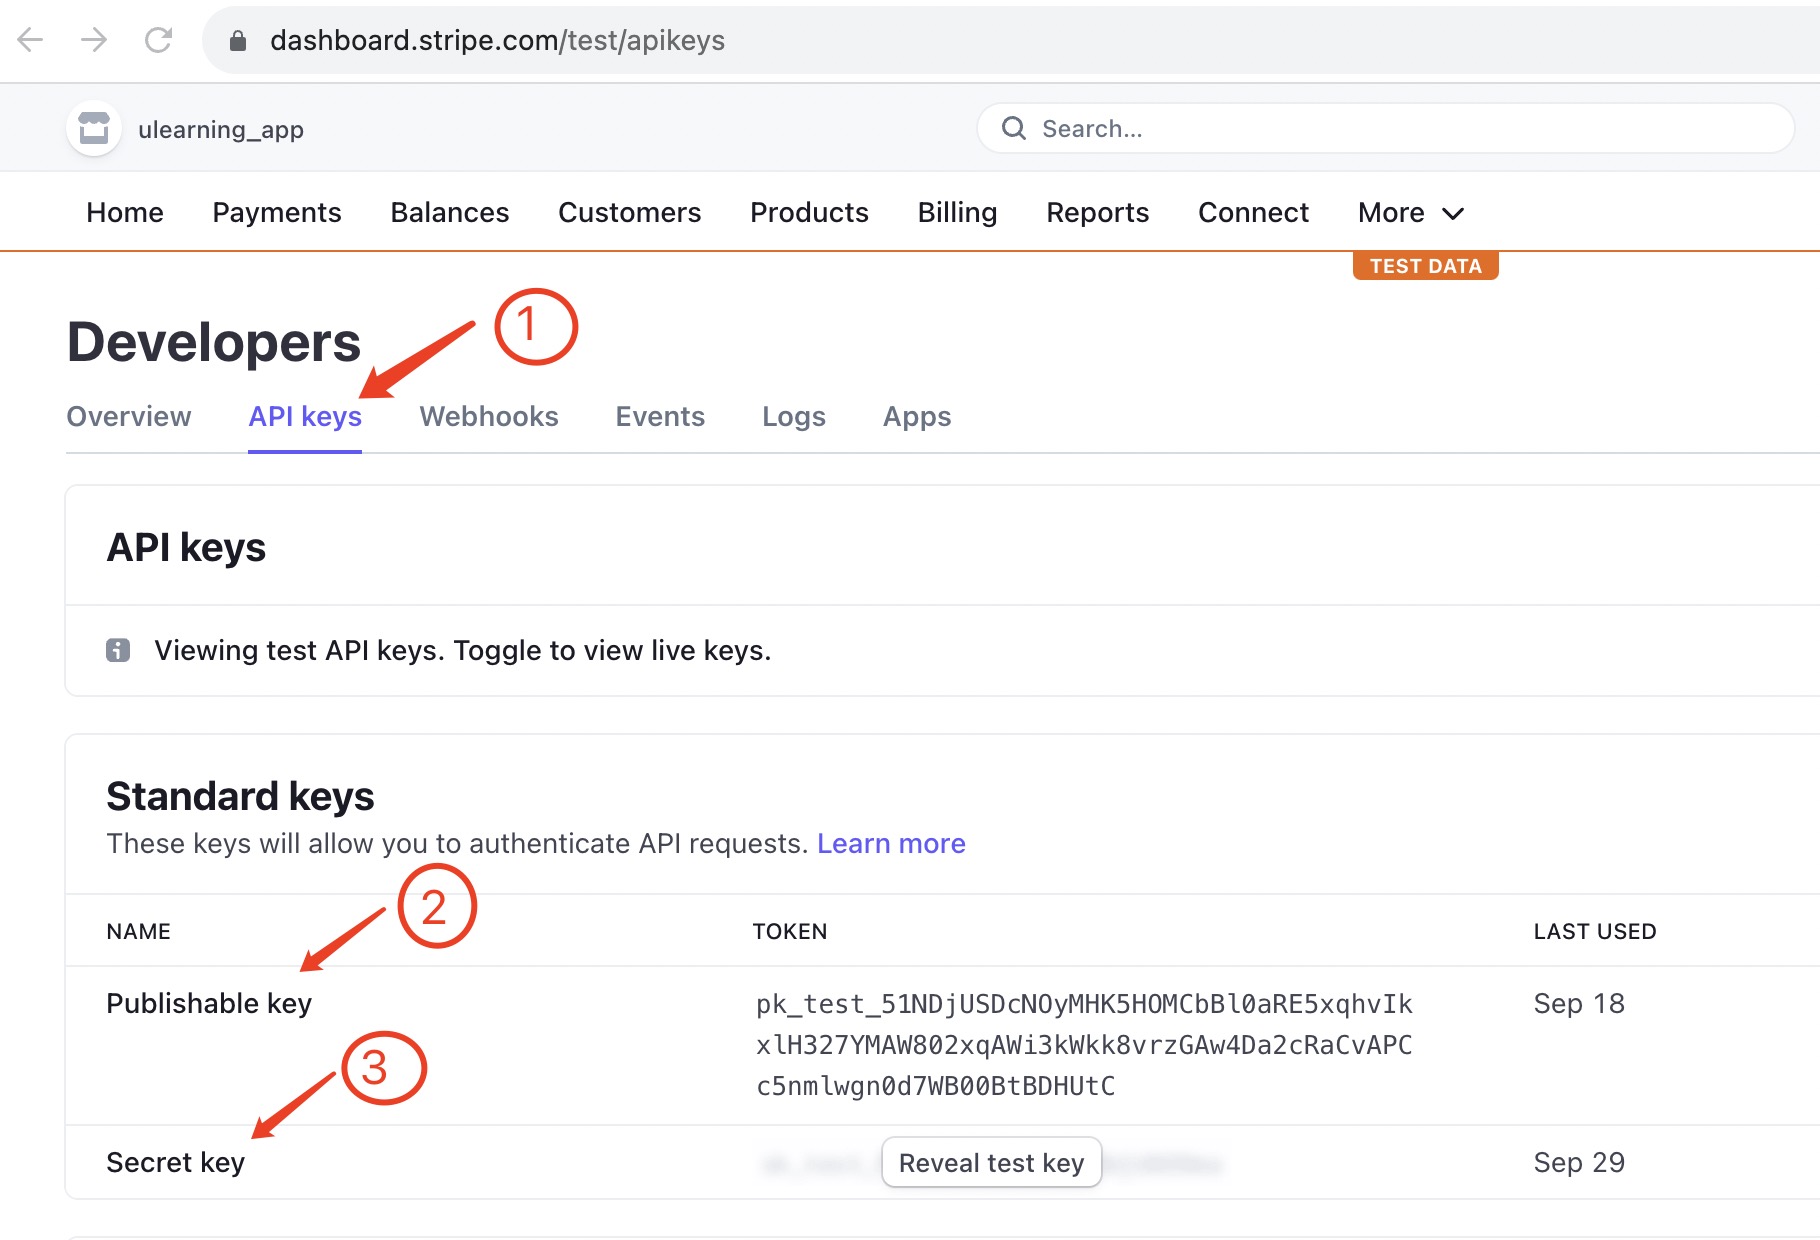The height and width of the screenshot is (1240, 1820).
Task: Select the API keys tab
Action: point(305,416)
